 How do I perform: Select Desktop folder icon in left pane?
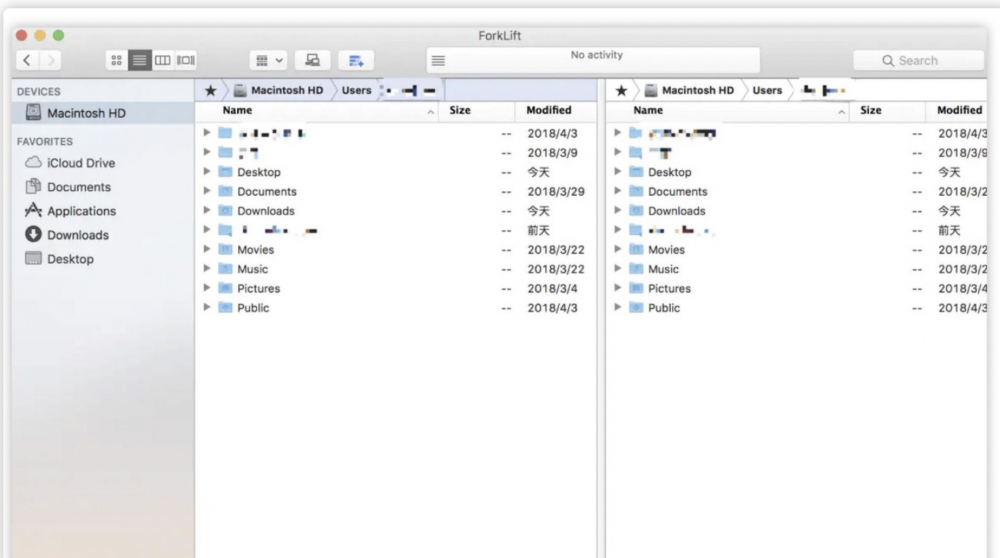point(225,172)
